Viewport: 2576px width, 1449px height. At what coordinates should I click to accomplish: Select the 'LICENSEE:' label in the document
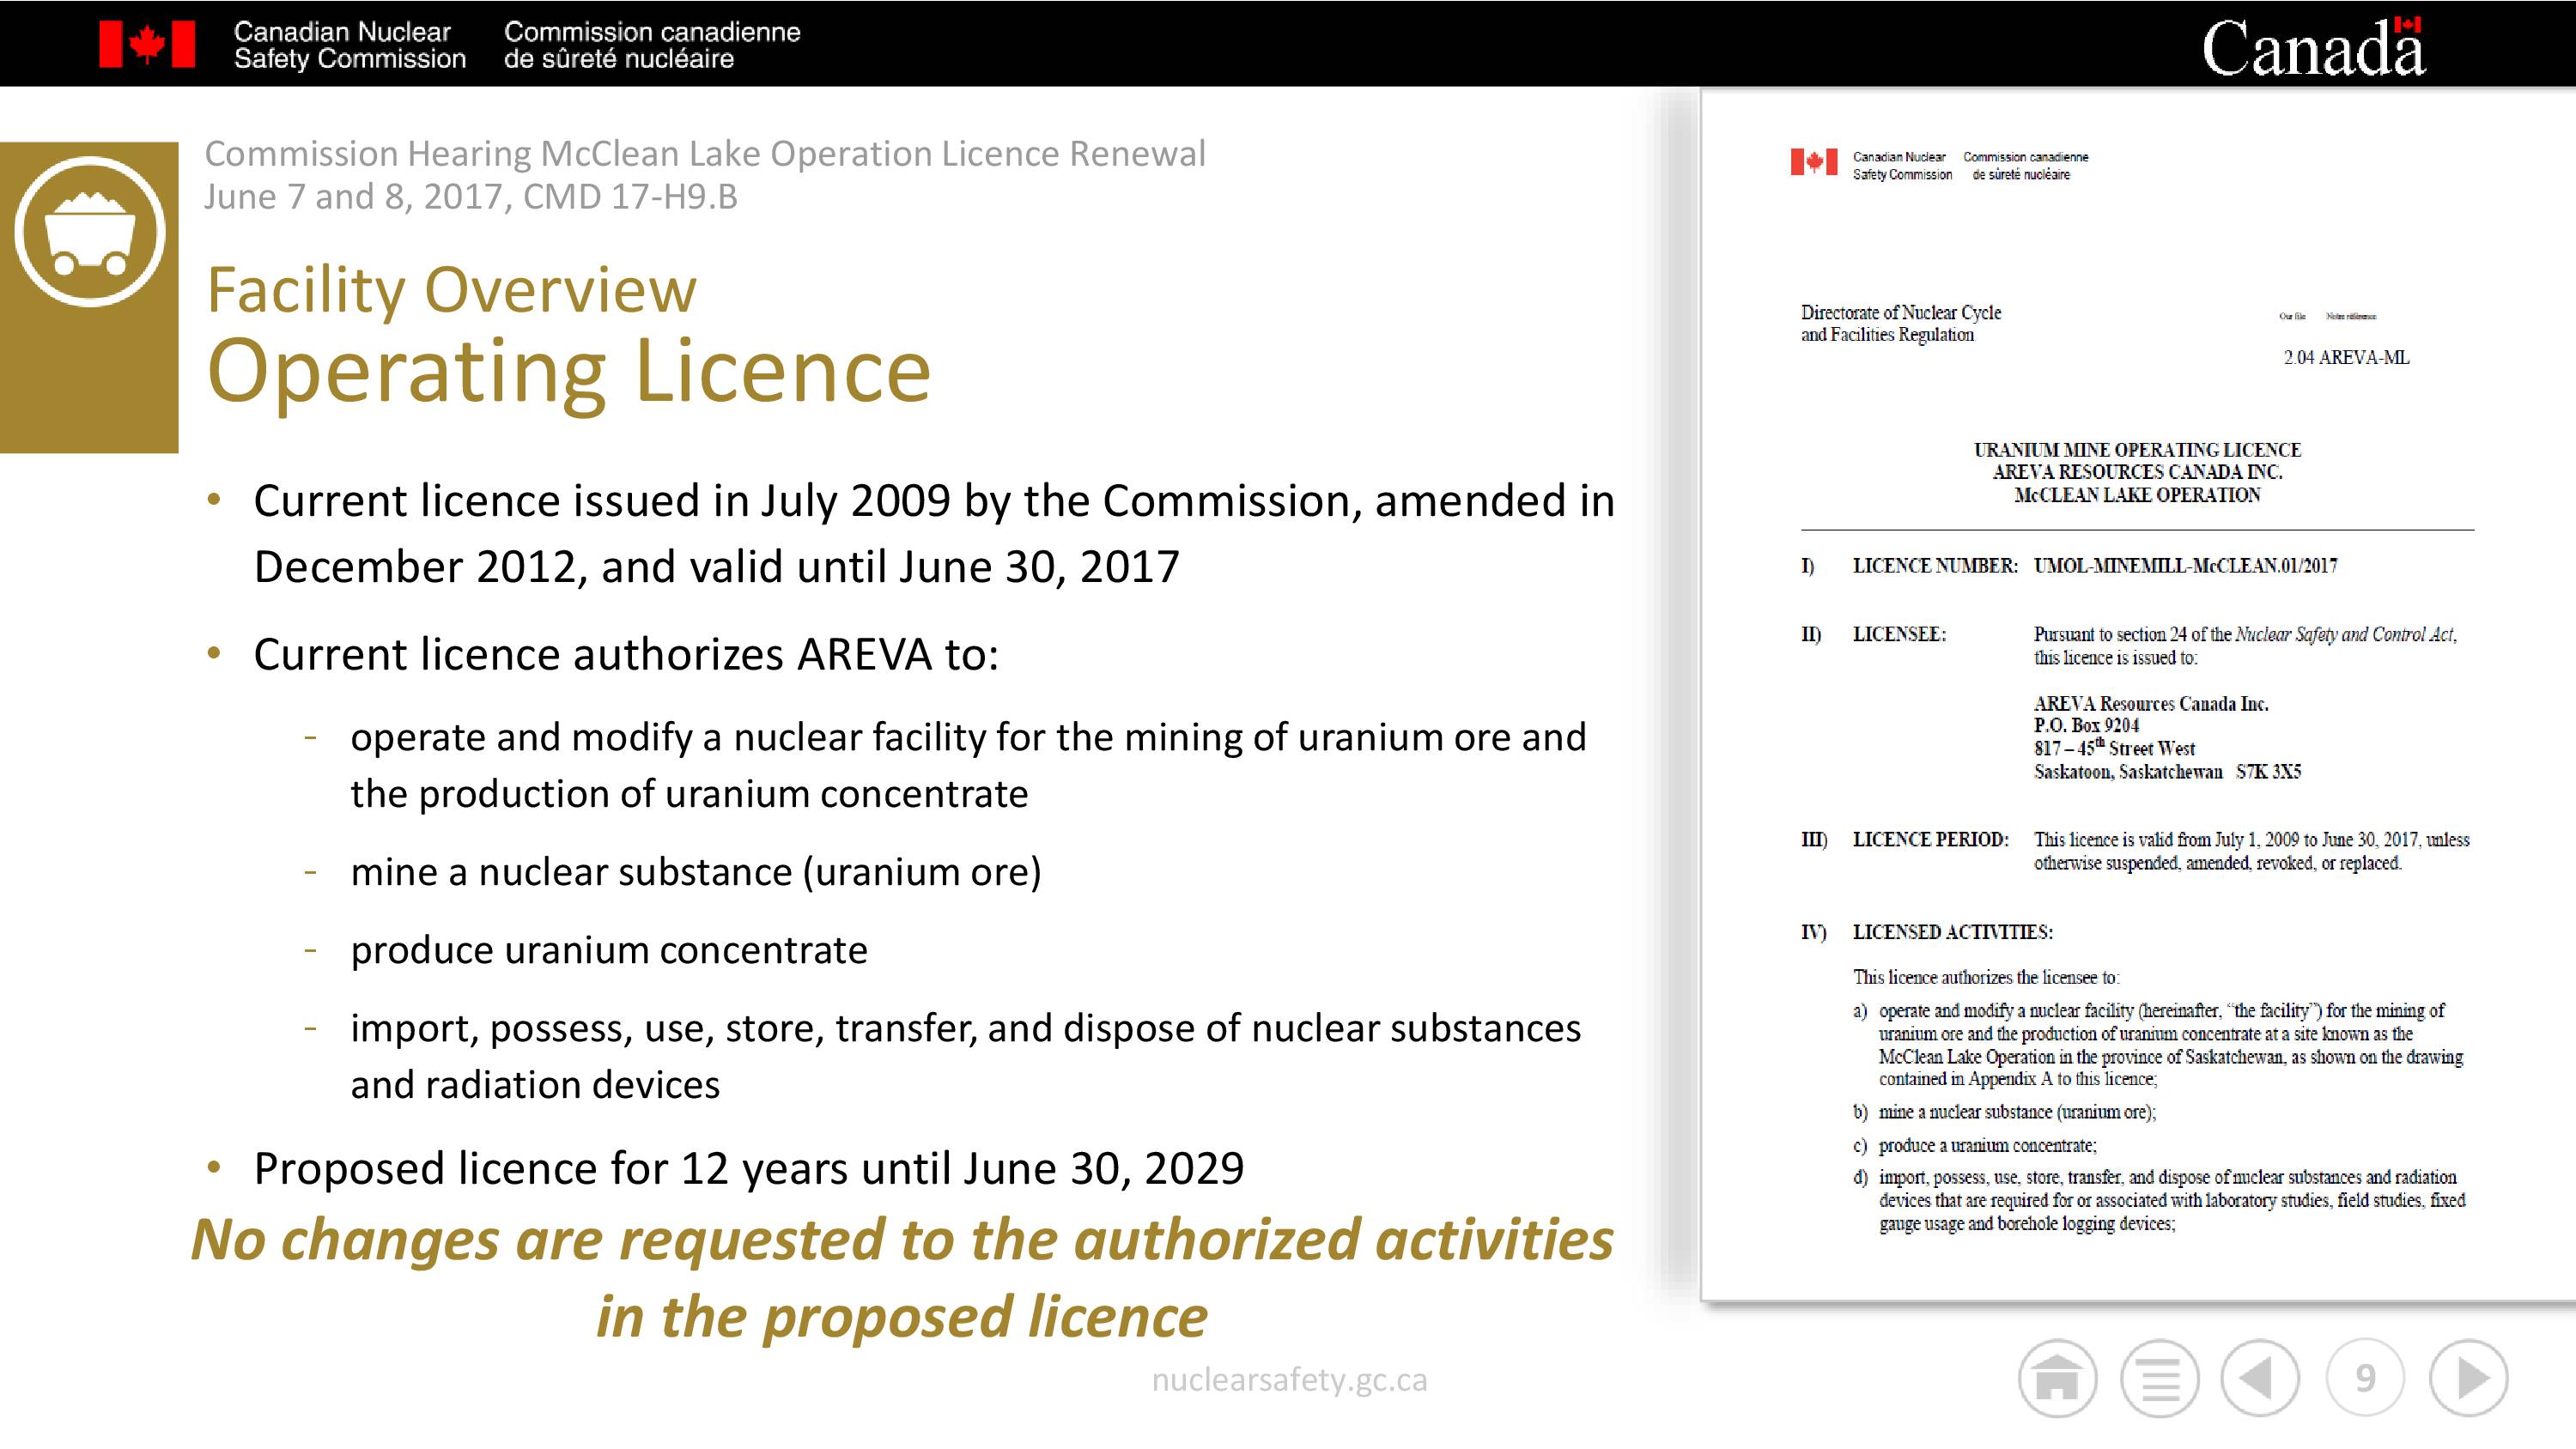[x=1899, y=635]
